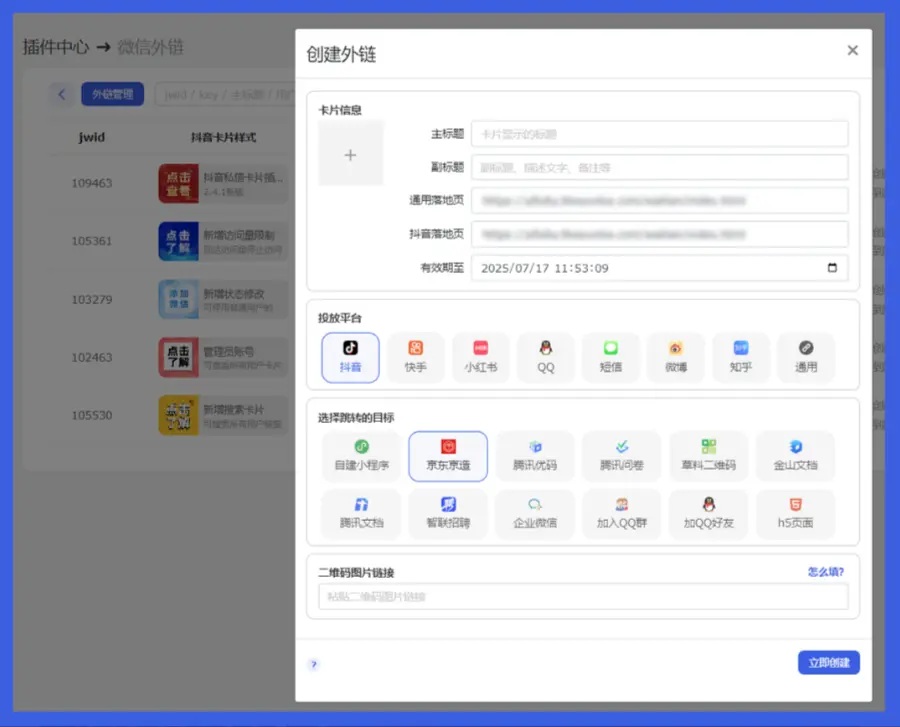900x727 pixels.
Task: Select the 小红书 platform icon
Action: point(480,357)
